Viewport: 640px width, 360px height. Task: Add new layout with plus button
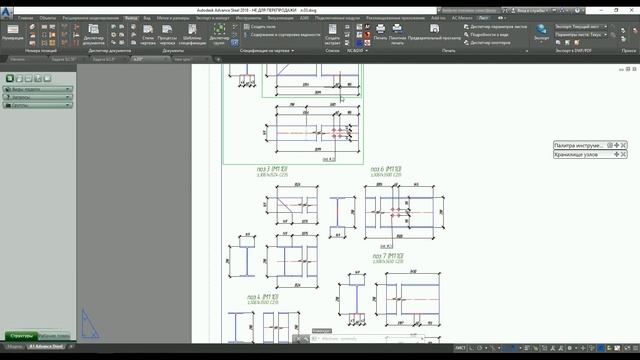coord(71,347)
